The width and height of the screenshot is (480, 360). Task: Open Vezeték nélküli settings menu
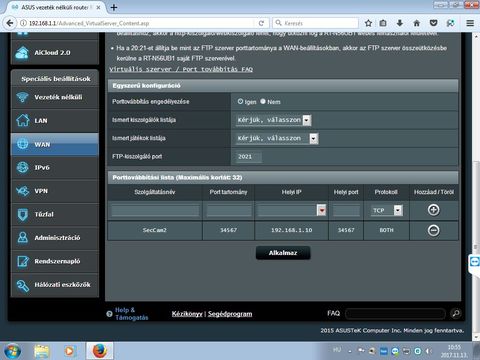55,97
